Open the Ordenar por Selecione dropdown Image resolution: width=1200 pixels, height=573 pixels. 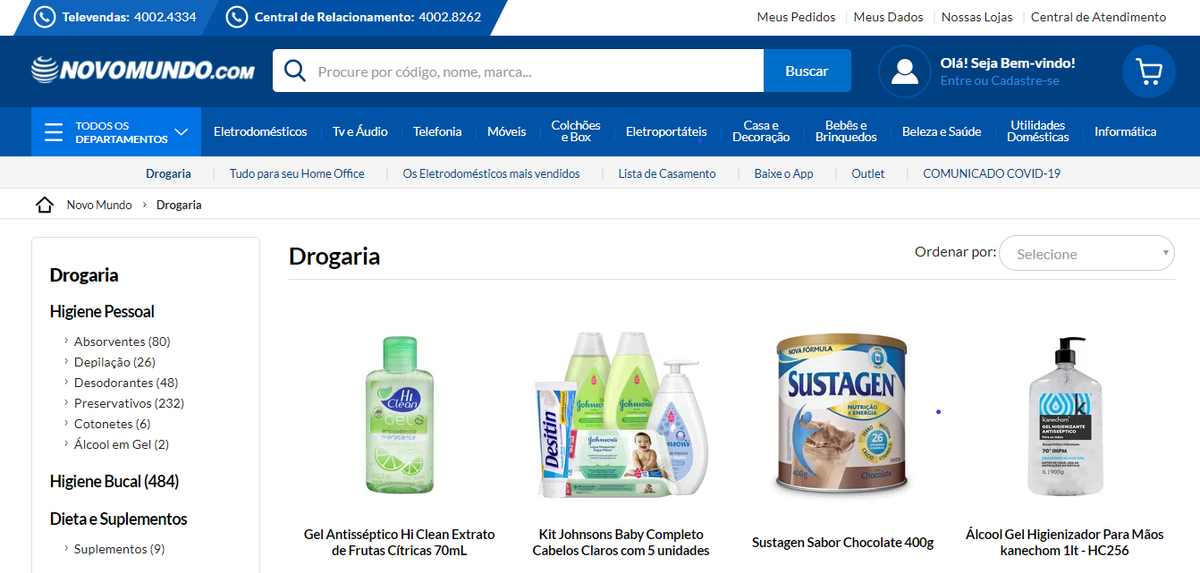tap(1087, 254)
